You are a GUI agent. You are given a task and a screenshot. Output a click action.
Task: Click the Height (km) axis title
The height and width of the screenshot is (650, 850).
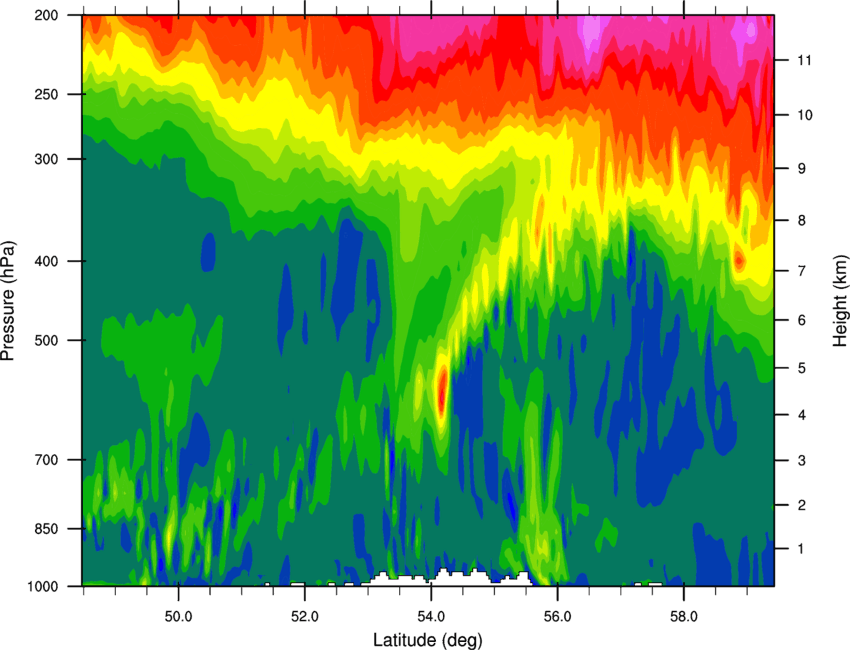(840, 301)
